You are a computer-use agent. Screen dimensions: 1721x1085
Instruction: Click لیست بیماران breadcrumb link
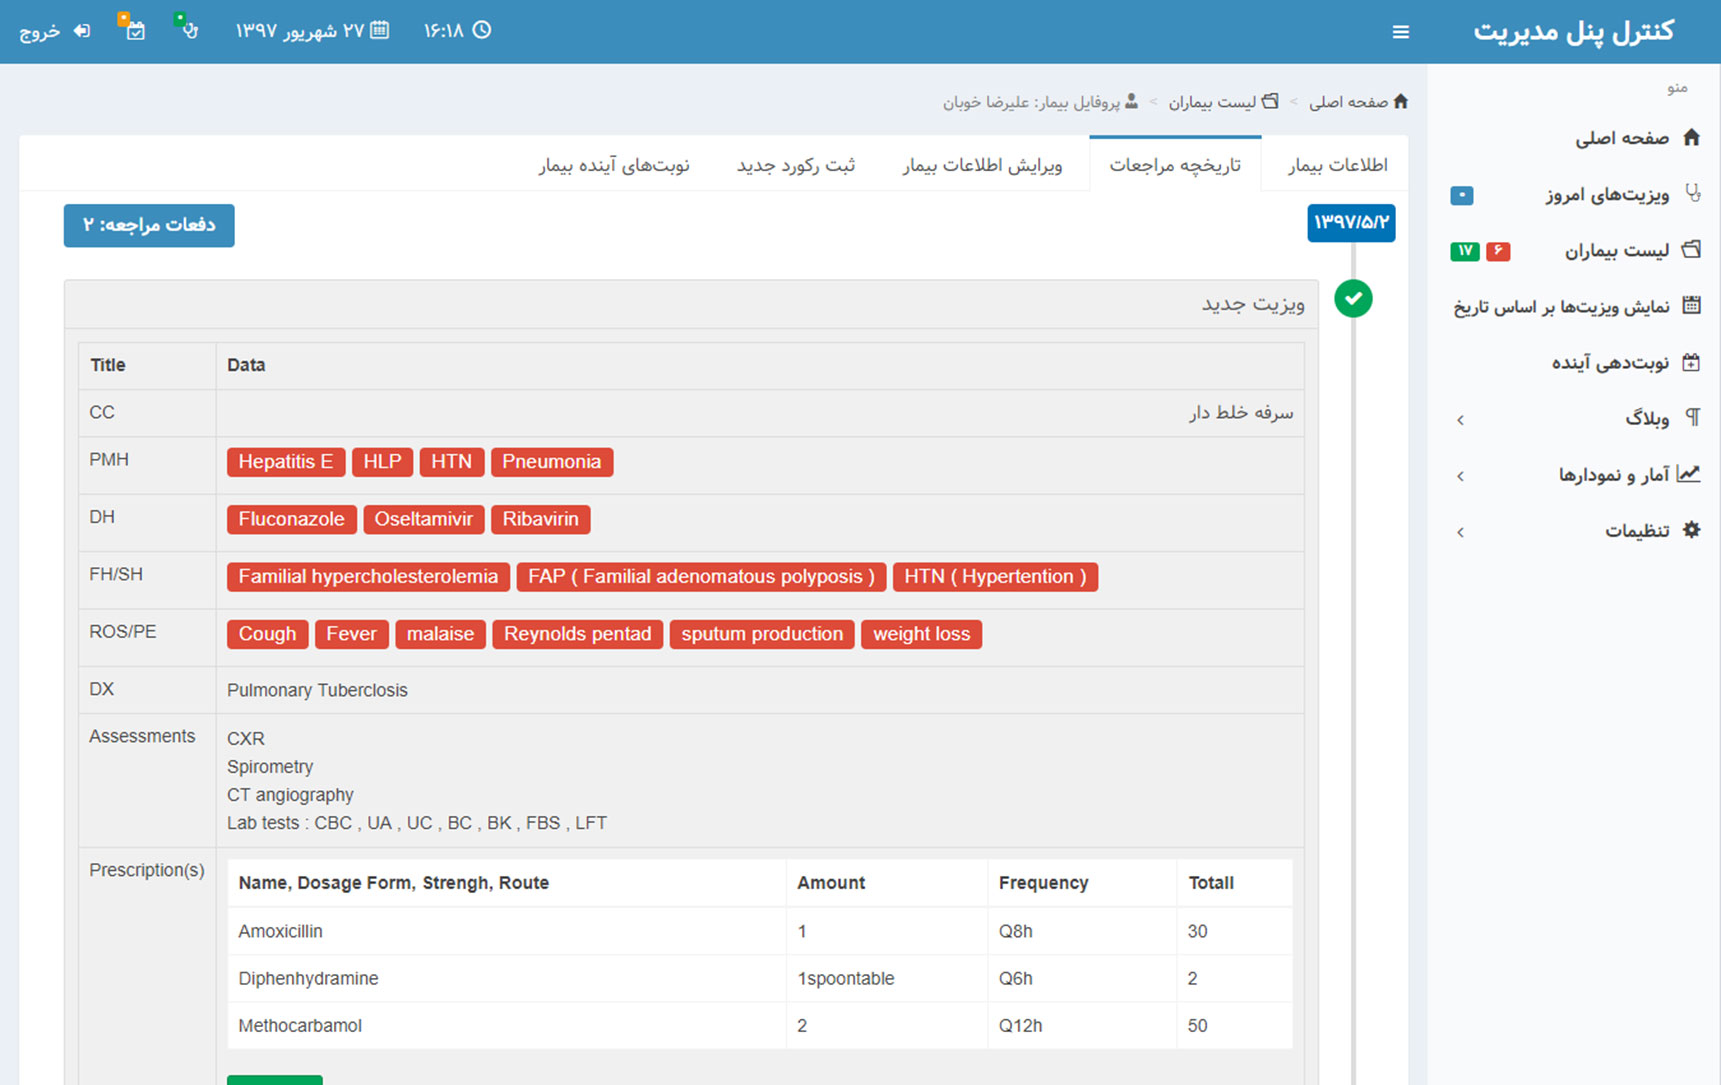pyautogui.click(x=1212, y=102)
